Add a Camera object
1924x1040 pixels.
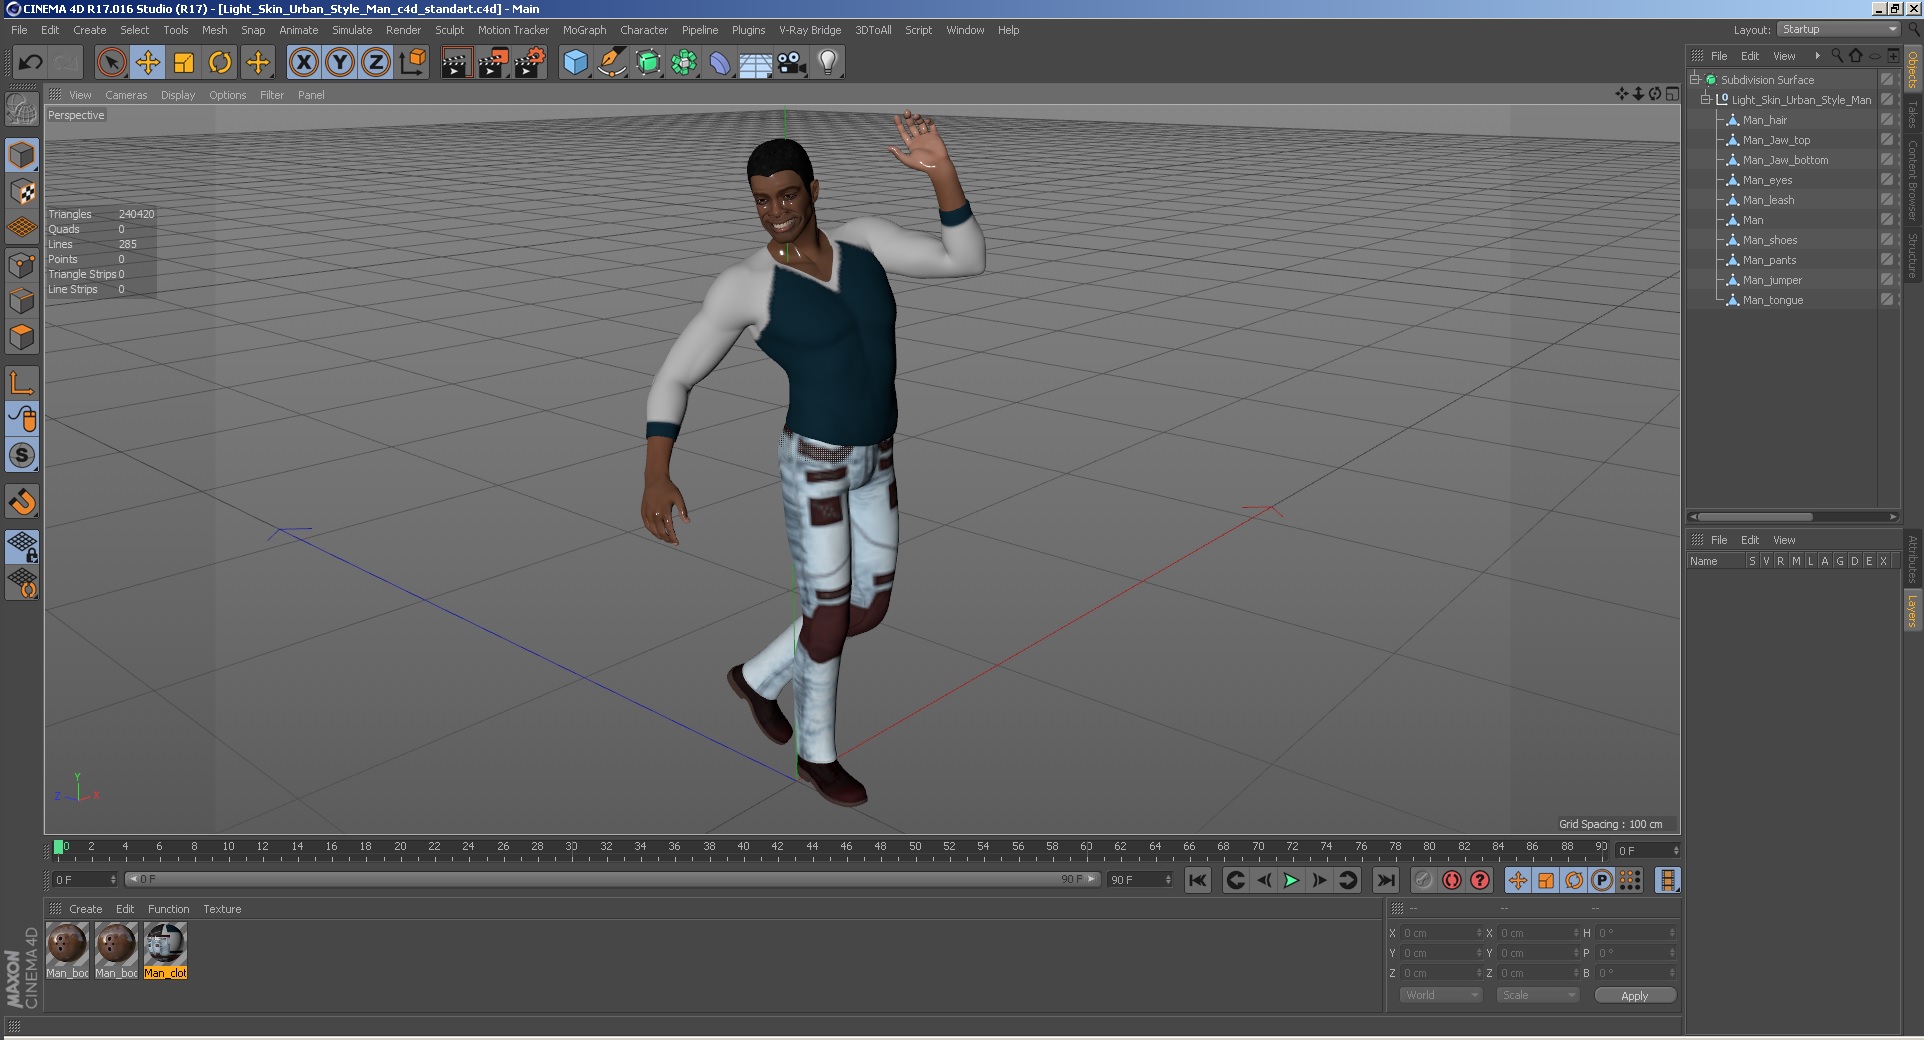792,63
